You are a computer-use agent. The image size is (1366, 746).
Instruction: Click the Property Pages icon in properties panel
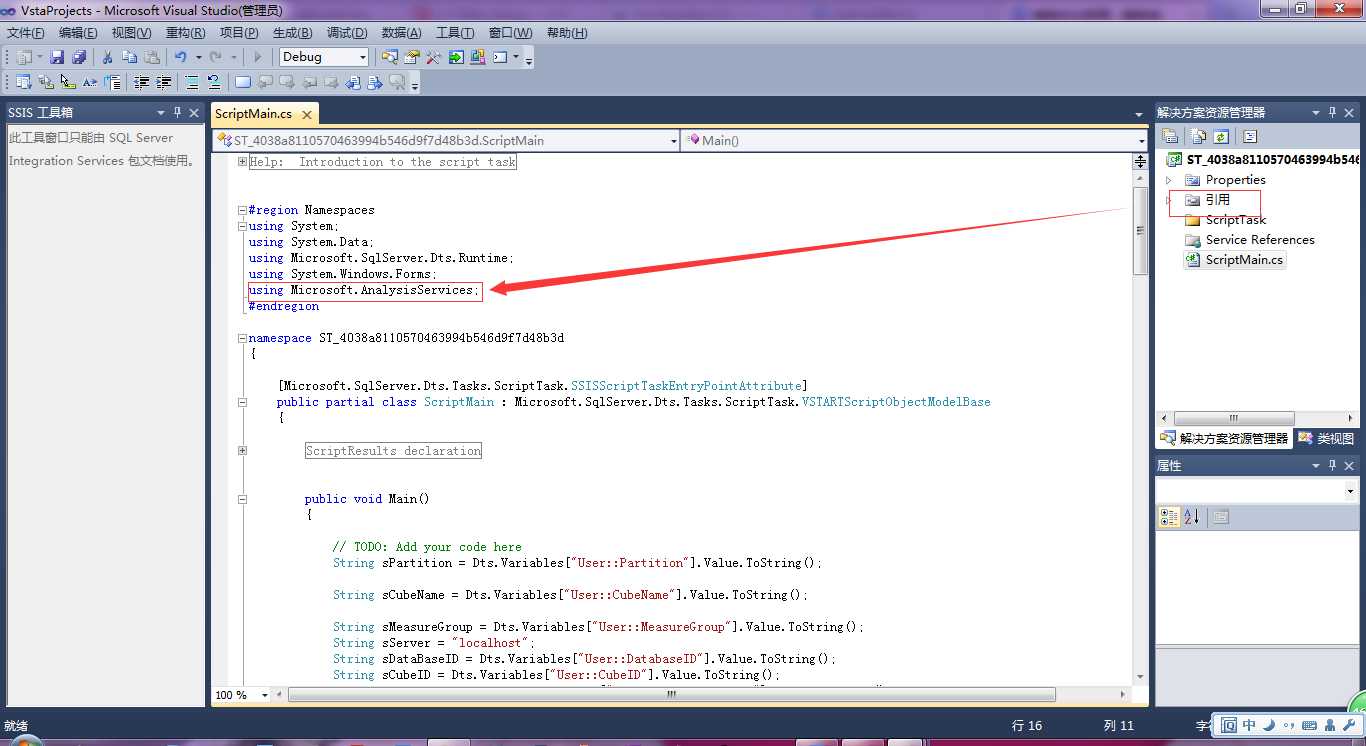[x=1221, y=517]
